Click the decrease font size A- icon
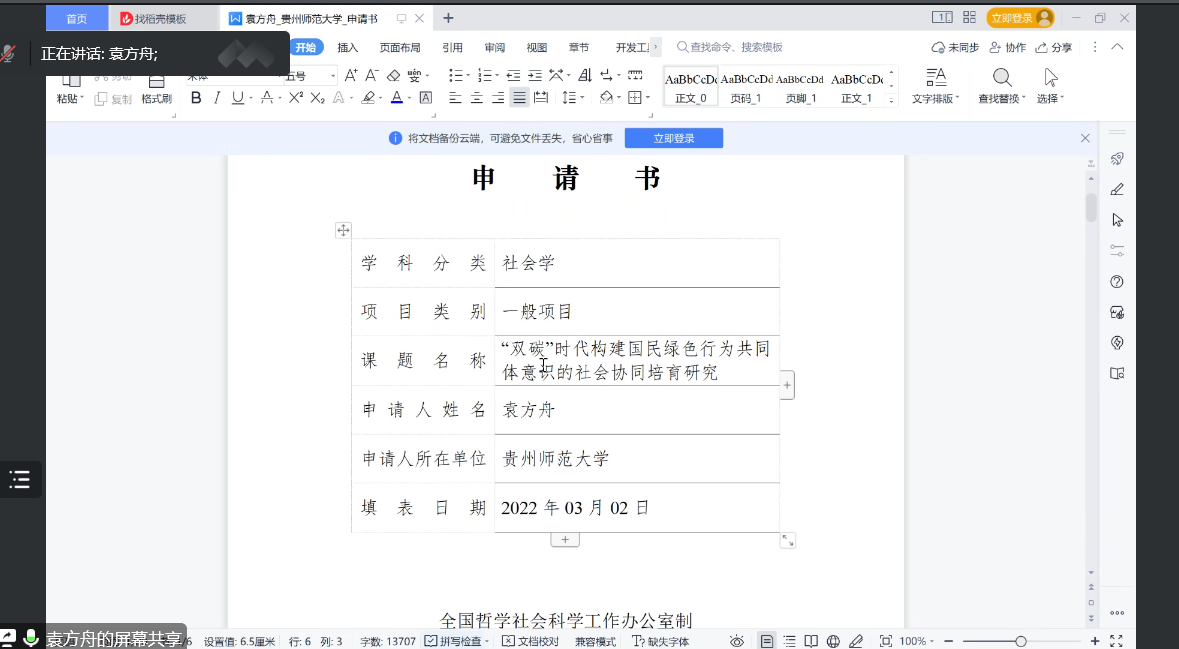This screenshot has width=1179, height=649. pos(371,75)
